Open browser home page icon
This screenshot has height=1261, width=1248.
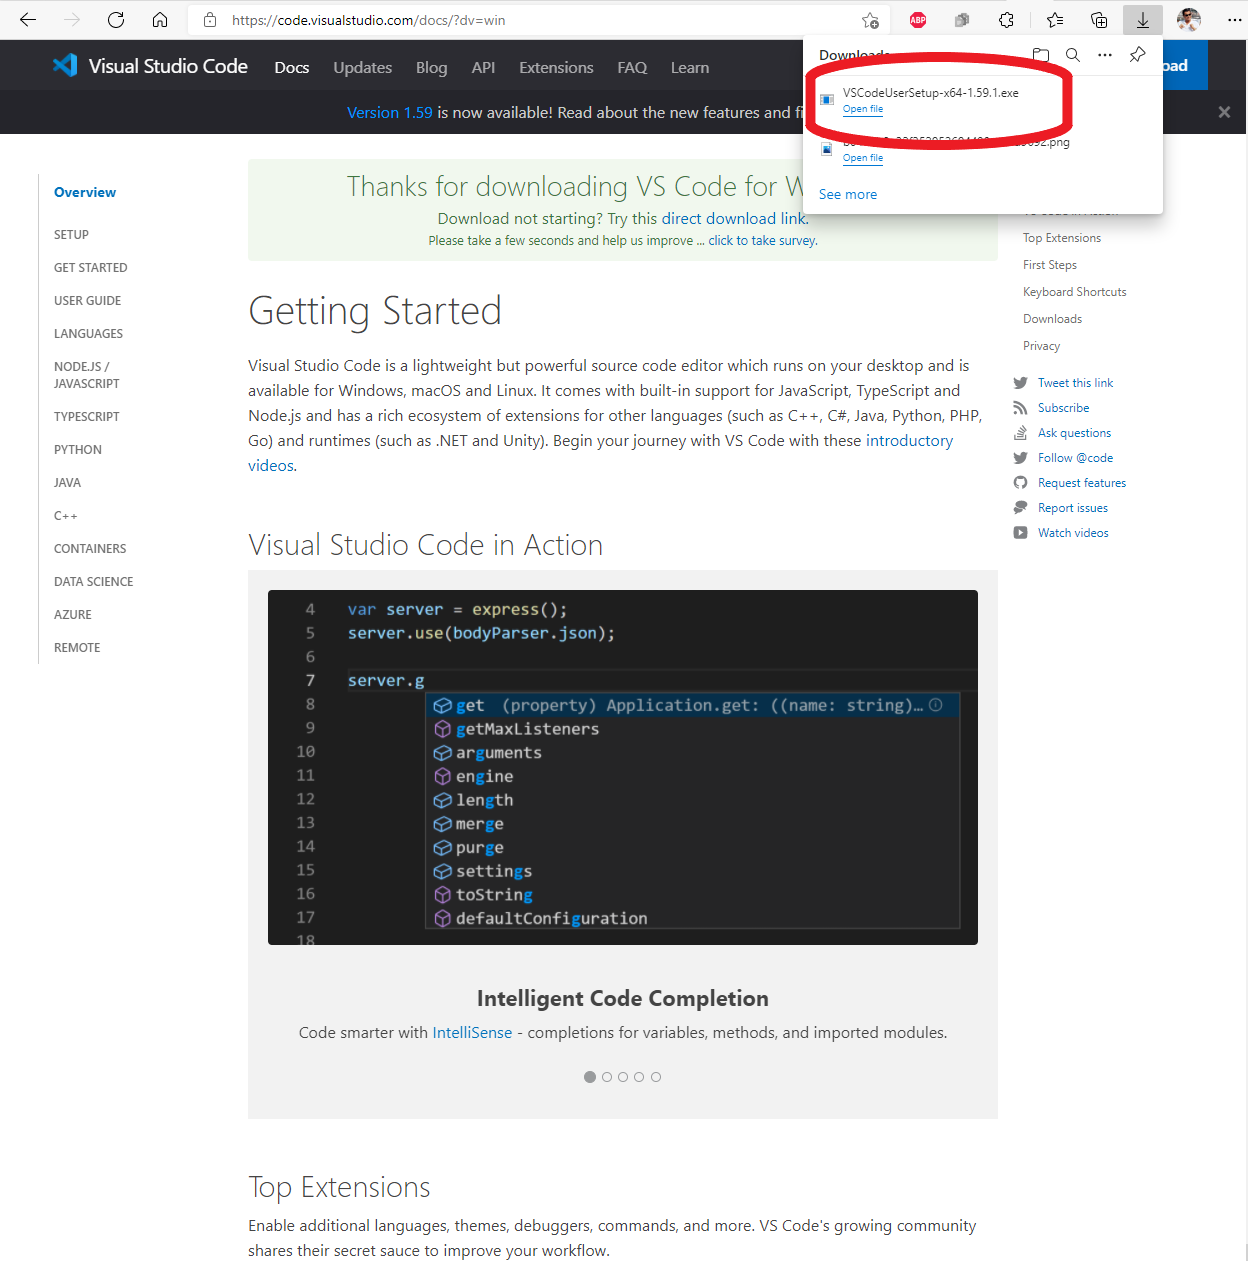[160, 20]
